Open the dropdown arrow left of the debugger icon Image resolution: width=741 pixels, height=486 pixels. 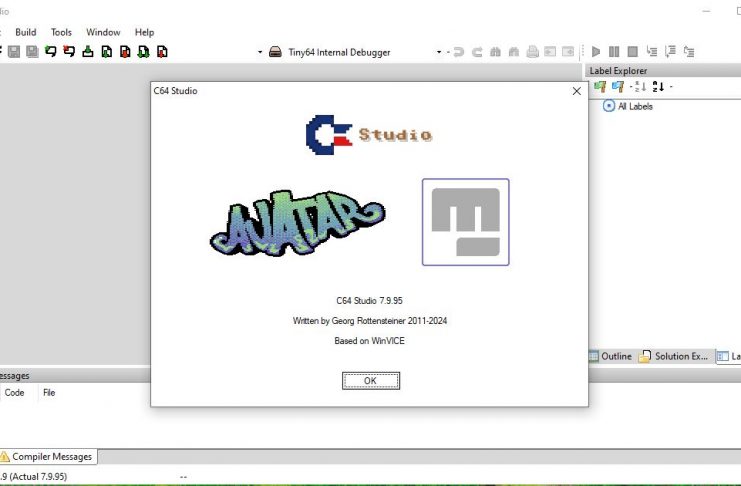click(260, 52)
